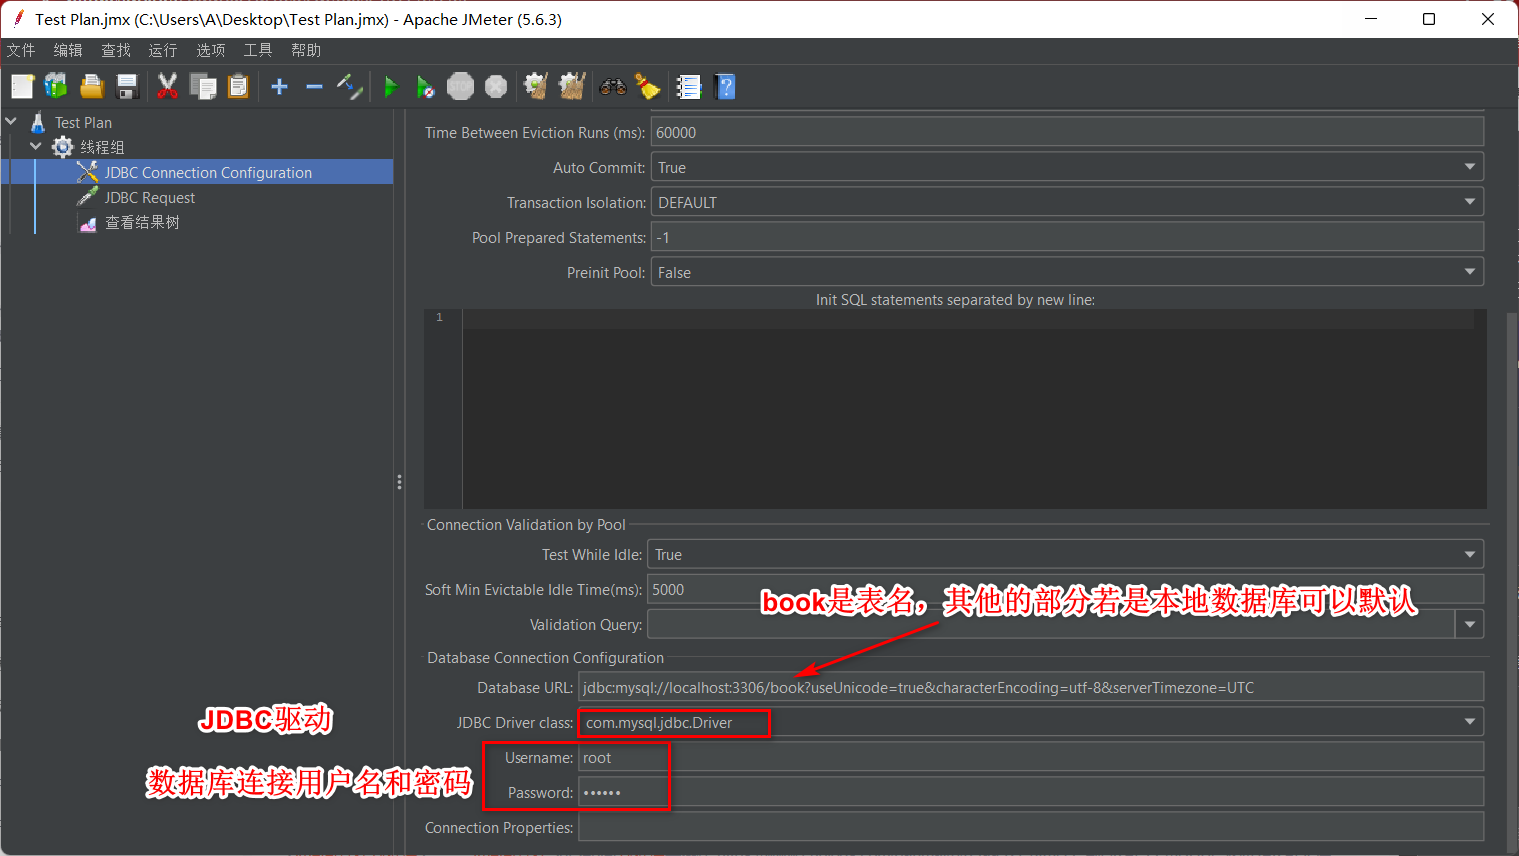
Task: Open the Templates icon
Action: 56,87
